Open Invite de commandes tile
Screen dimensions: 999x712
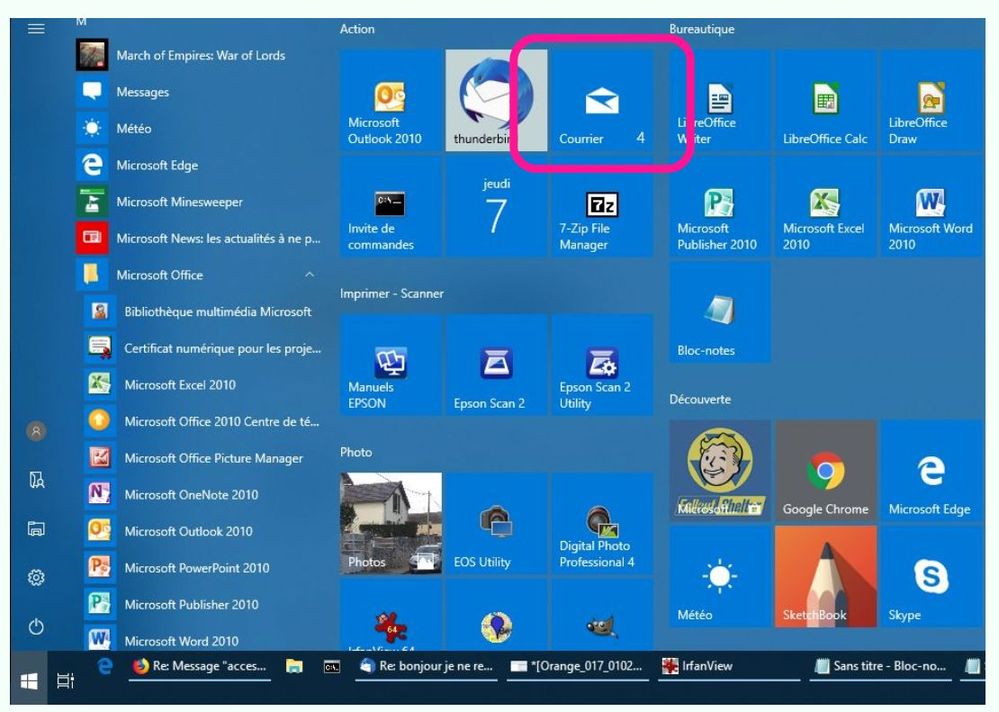(x=391, y=207)
